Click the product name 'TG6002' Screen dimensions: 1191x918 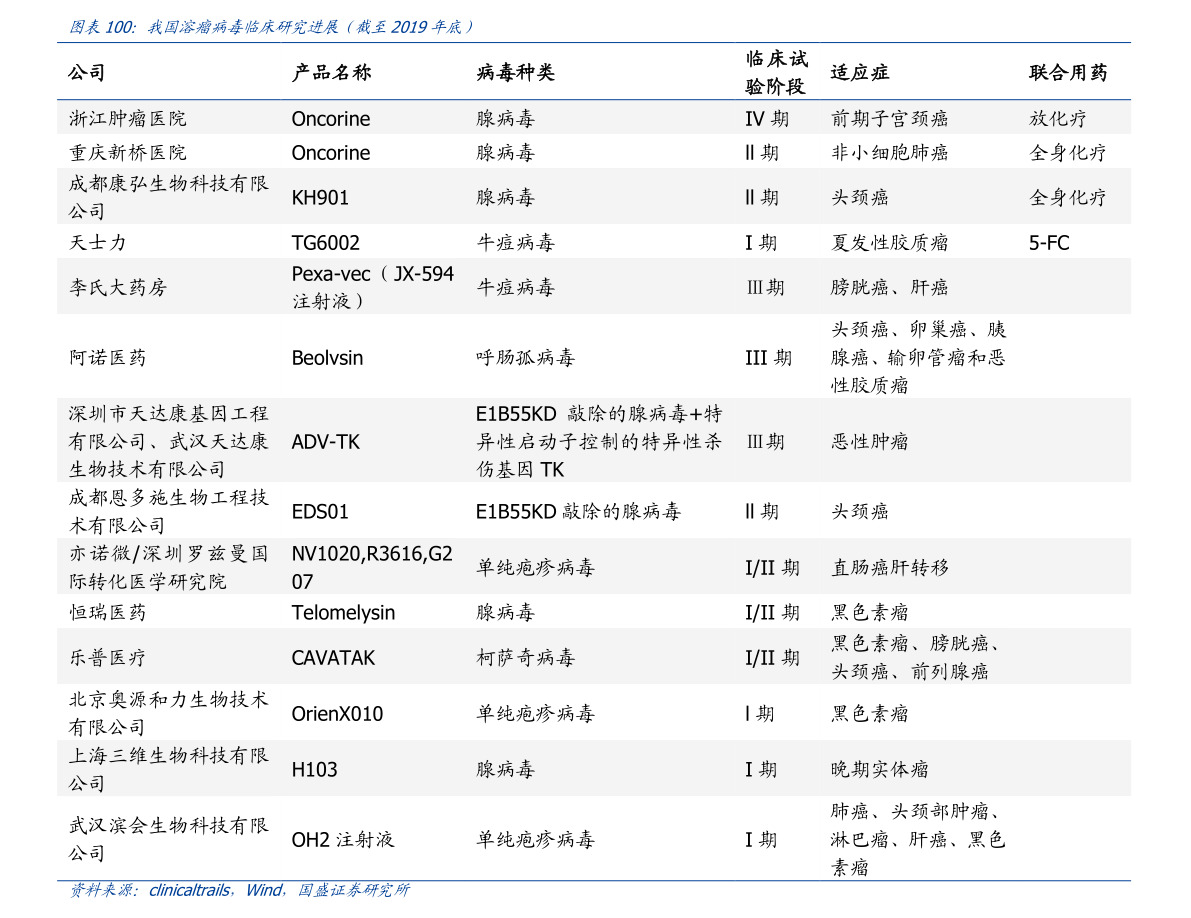pyautogui.click(x=326, y=243)
